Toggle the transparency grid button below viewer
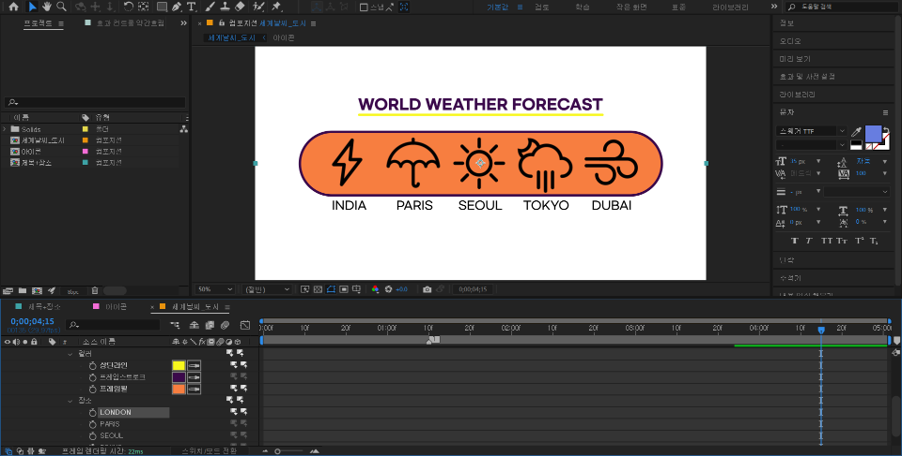The image size is (902, 456). pyautogui.click(x=318, y=289)
